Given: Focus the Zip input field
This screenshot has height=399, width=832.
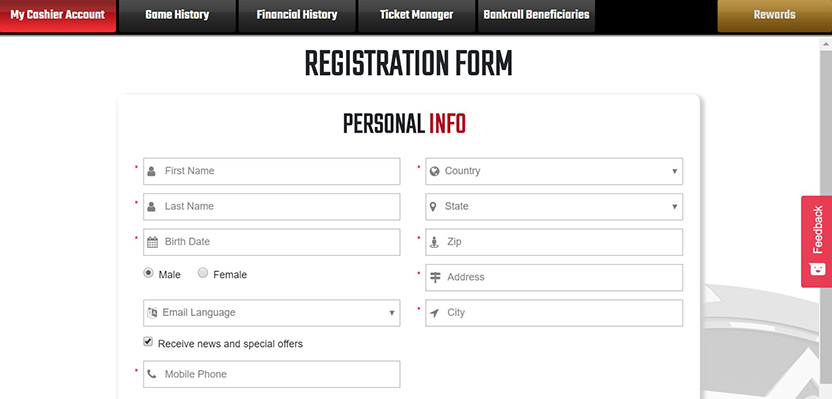Looking at the screenshot, I should pyautogui.click(x=554, y=242).
